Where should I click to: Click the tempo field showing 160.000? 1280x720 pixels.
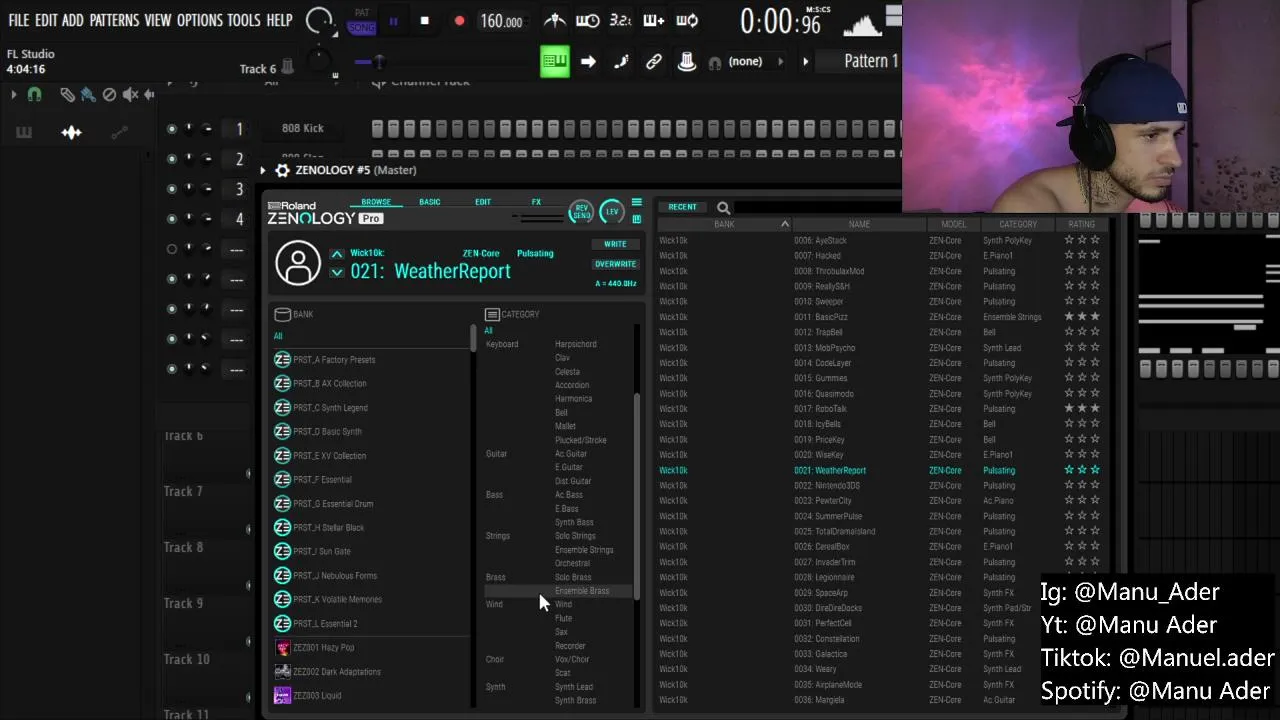tap(501, 21)
